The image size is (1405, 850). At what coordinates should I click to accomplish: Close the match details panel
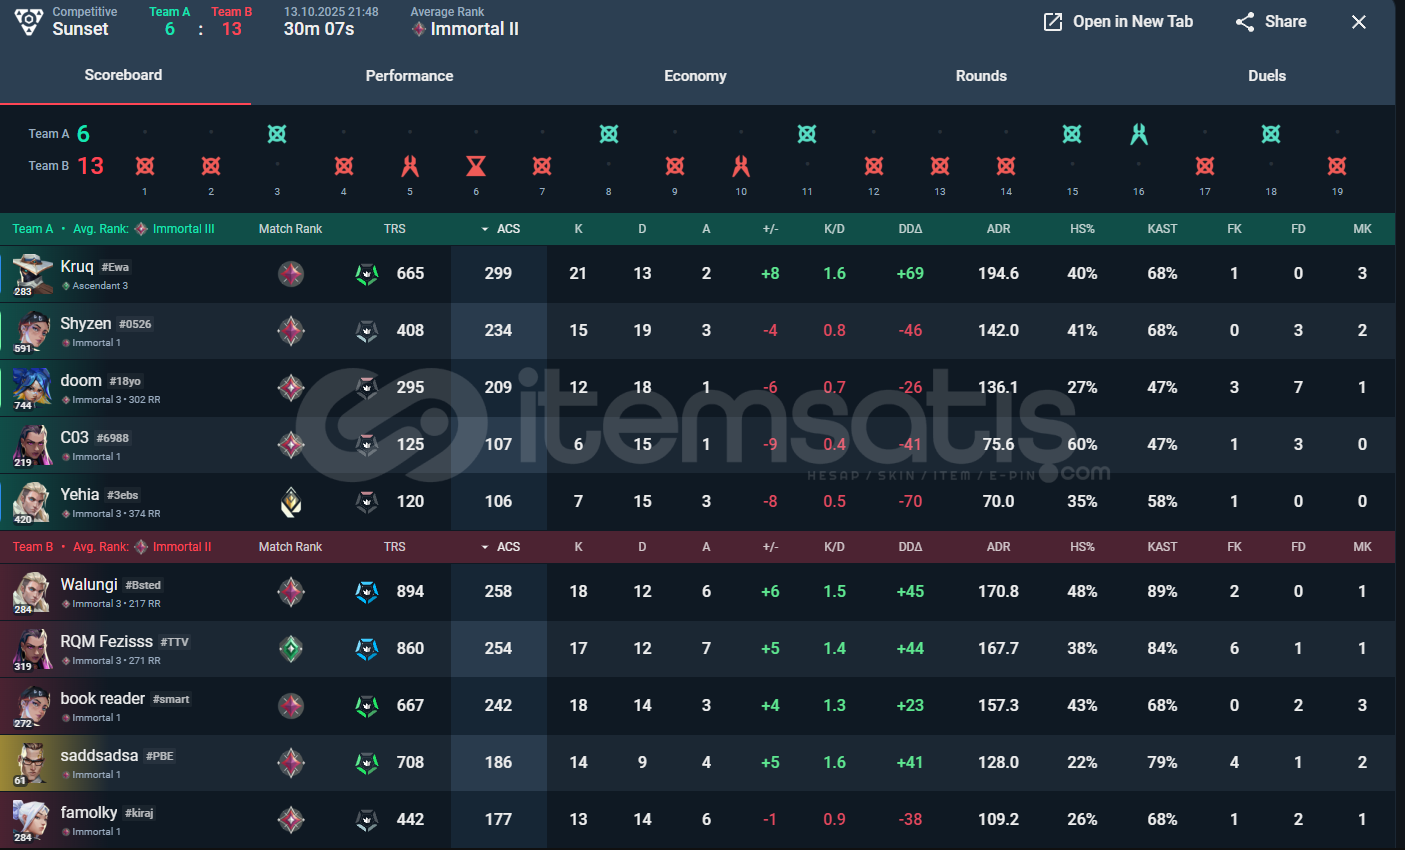tap(1358, 22)
